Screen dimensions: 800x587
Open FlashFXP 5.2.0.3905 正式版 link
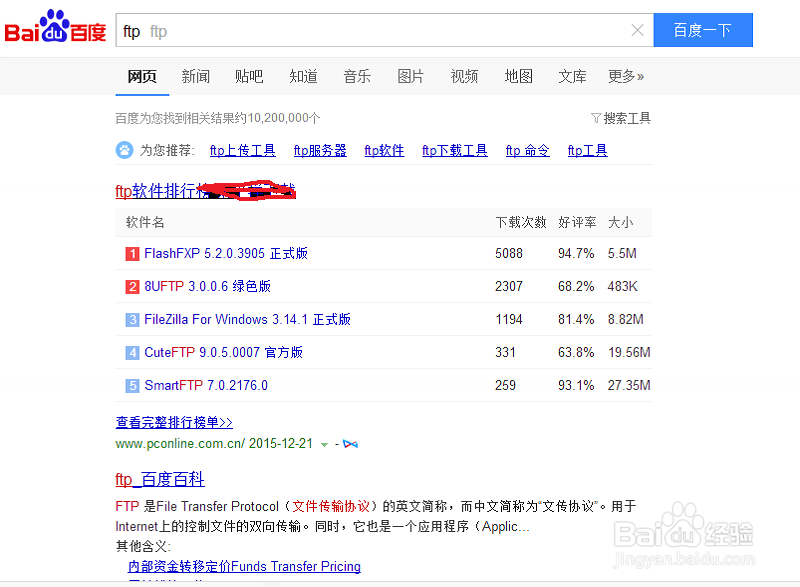[x=226, y=253]
